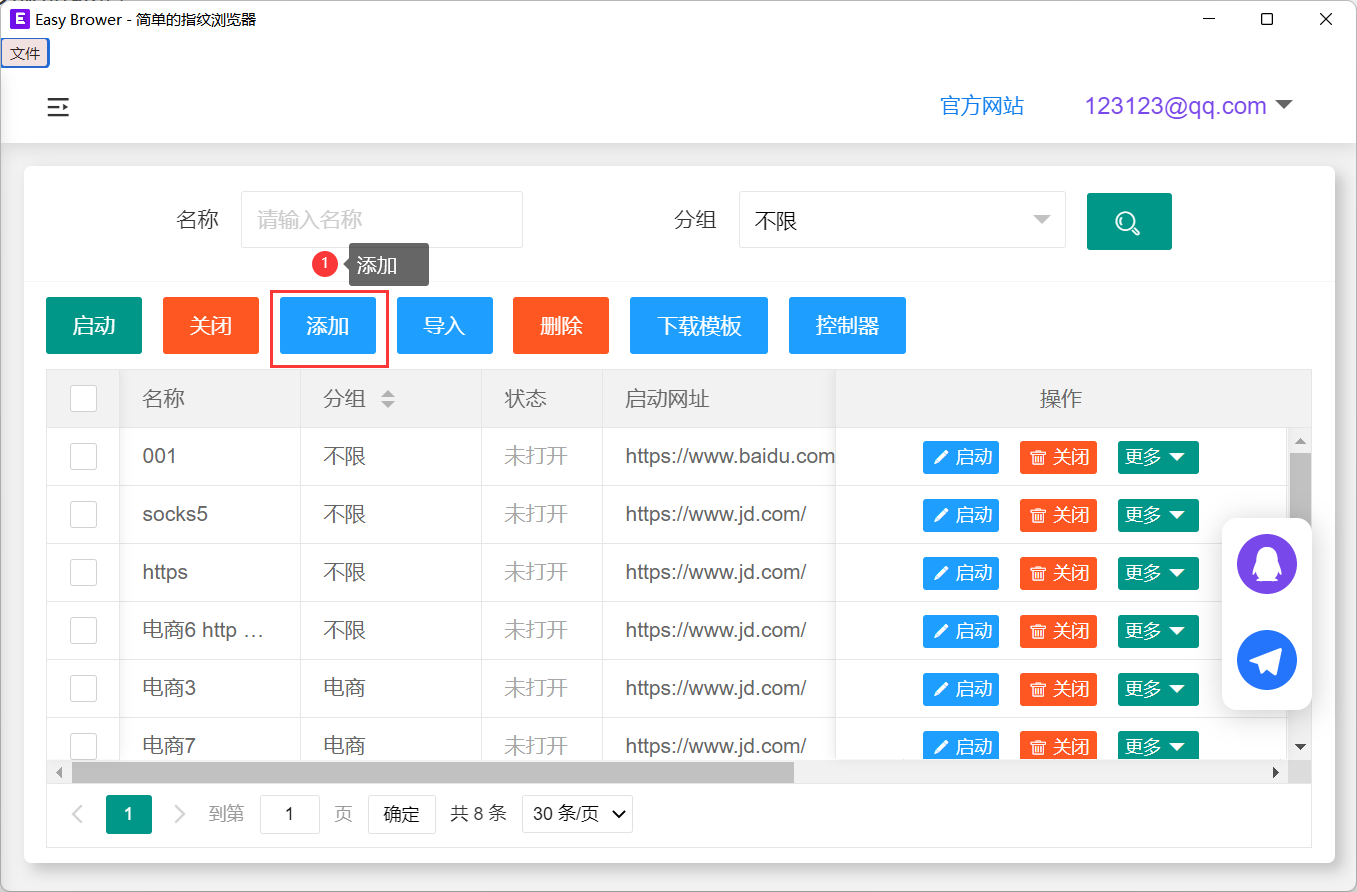This screenshot has height=892, width=1357.
Task: Check the box for row 001
Action: point(83,456)
